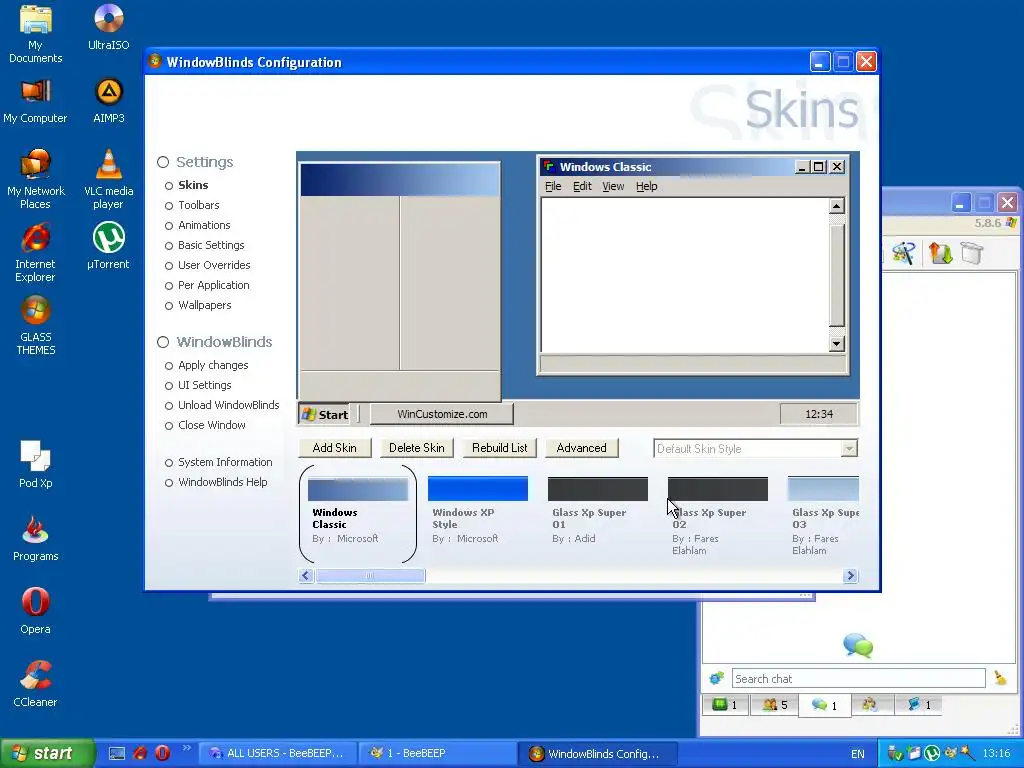The width and height of the screenshot is (1024, 768).
Task: Click the skin list horizontal scroll thumb
Action: click(370, 576)
